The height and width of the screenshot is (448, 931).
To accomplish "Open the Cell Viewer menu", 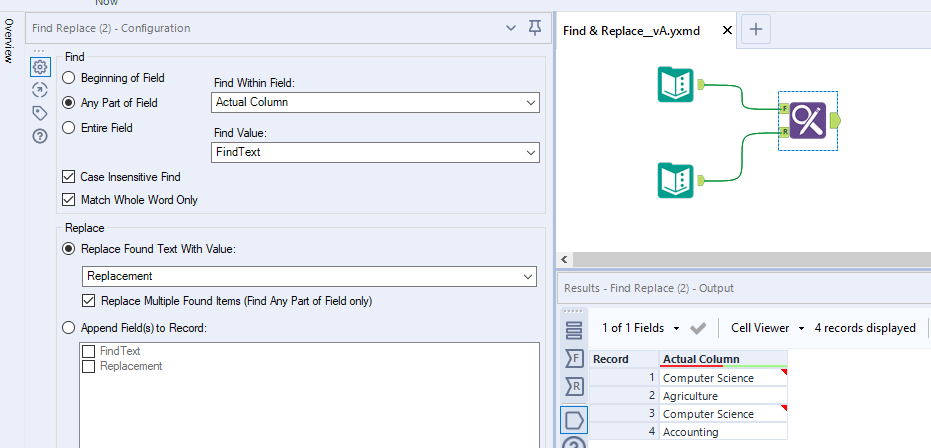I will pyautogui.click(x=767, y=327).
